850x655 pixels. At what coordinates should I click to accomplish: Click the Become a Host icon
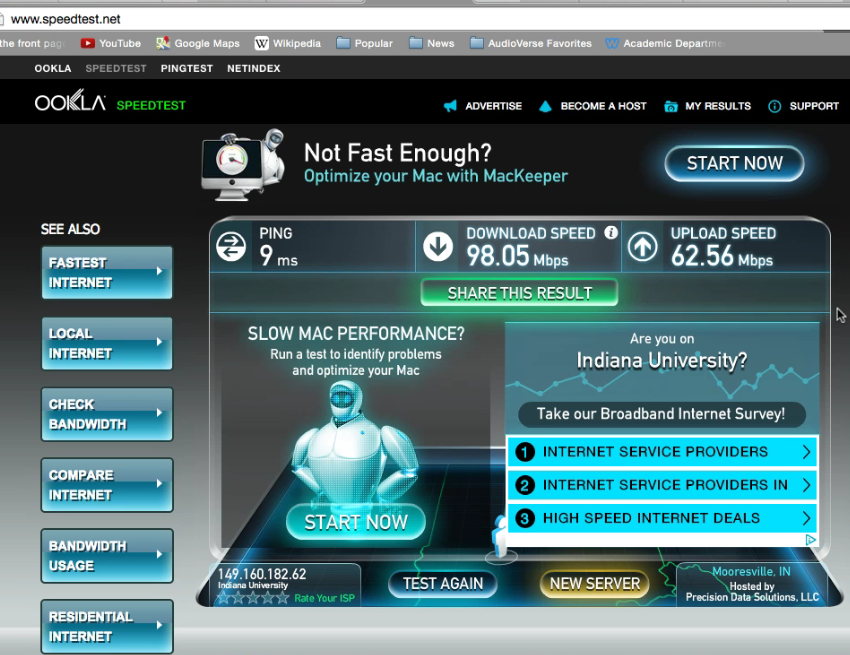[545, 106]
